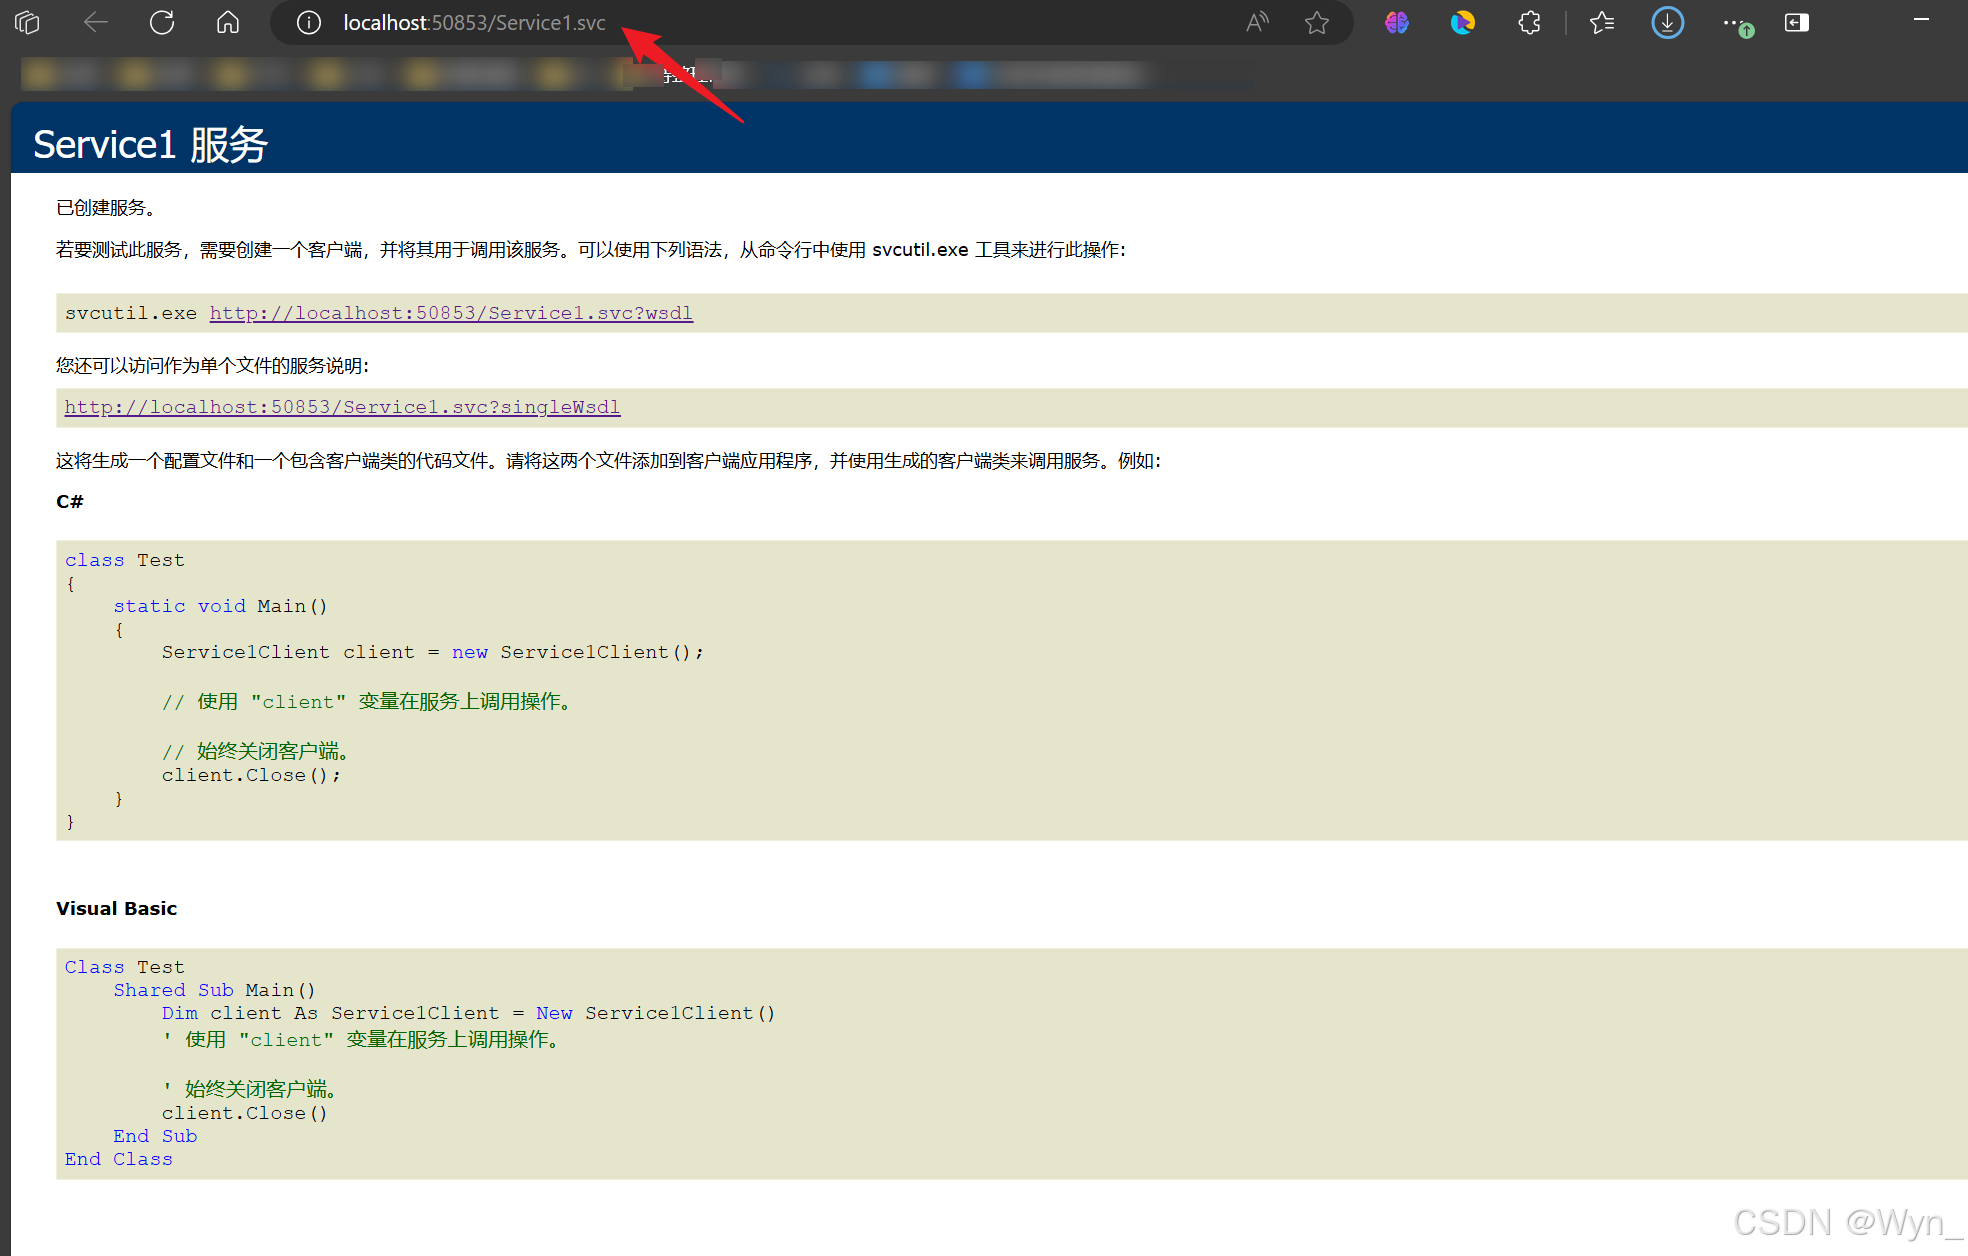This screenshot has height=1256, width=1968.
Task: Click the '您还可以访问作为单个文件的服务说明:' text
Action: pos(212,366)
